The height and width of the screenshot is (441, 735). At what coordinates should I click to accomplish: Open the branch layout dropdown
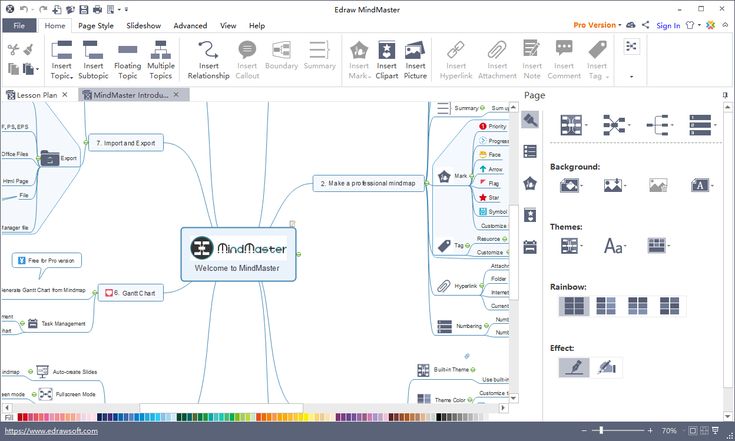[660, 125]
